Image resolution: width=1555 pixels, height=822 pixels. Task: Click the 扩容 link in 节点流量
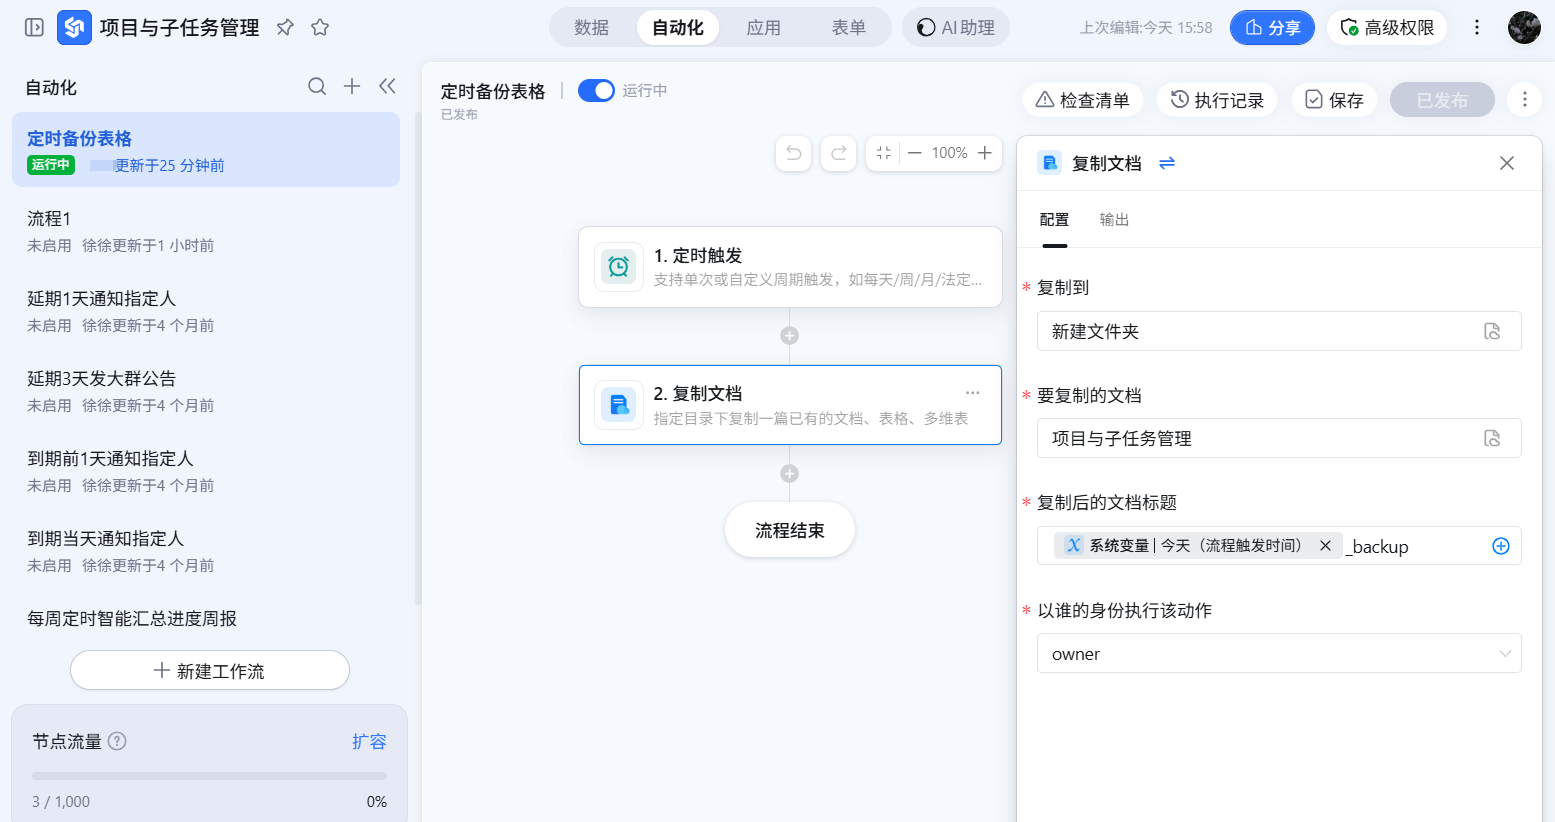(369, 742)
